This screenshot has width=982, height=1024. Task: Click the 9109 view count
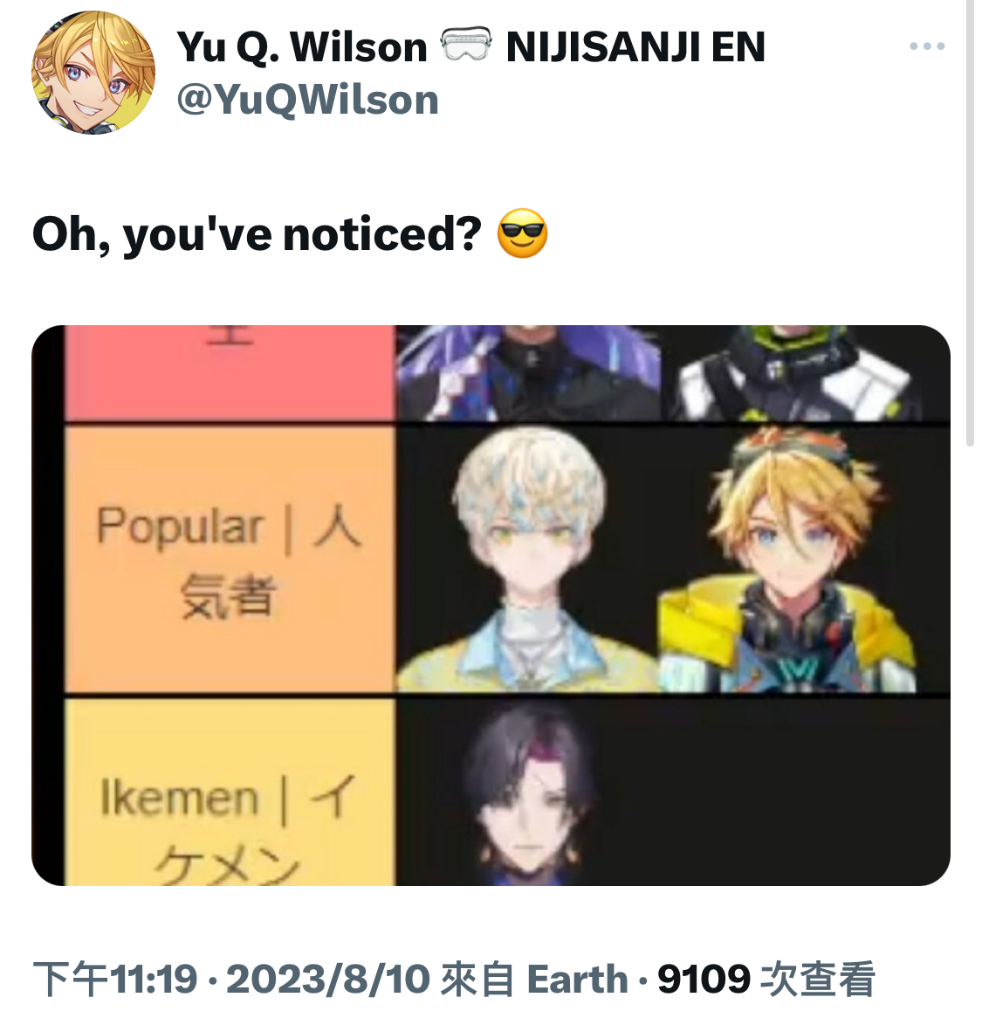(x=704, y=980)
